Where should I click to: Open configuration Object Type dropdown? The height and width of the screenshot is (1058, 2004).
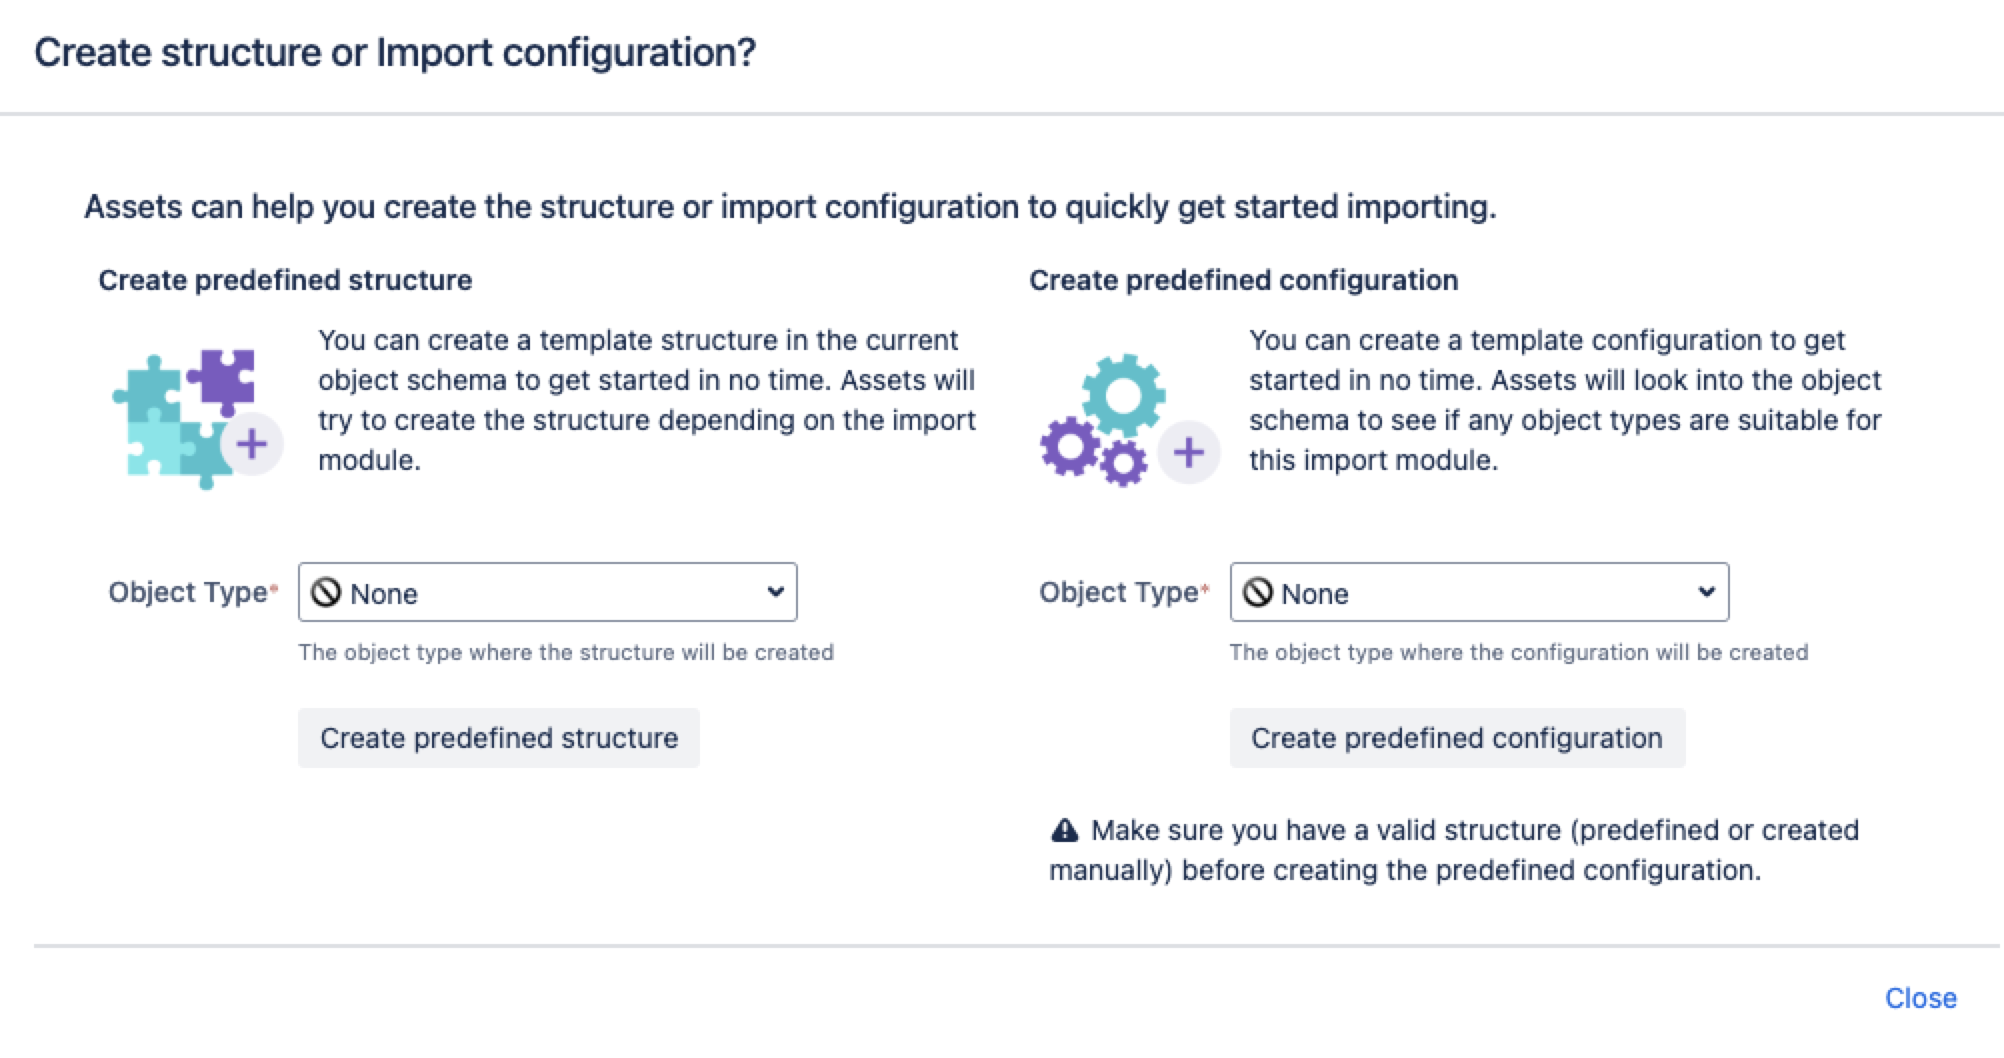[x=1478, y=593]
